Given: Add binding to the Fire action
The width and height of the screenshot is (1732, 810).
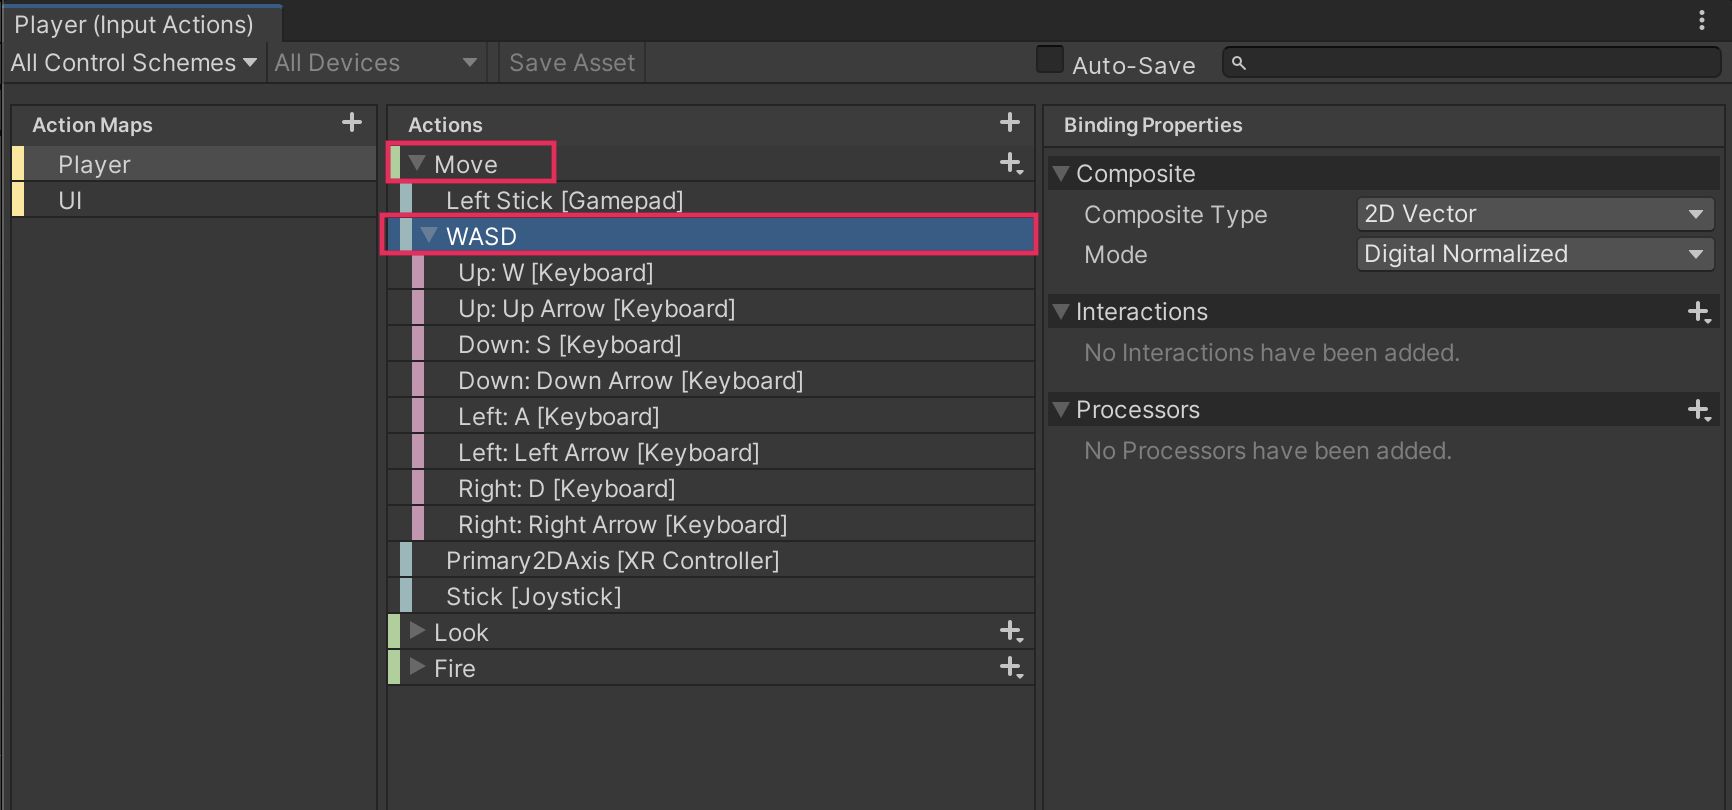Looking at the screenshot, I should tap(1011, 668).
